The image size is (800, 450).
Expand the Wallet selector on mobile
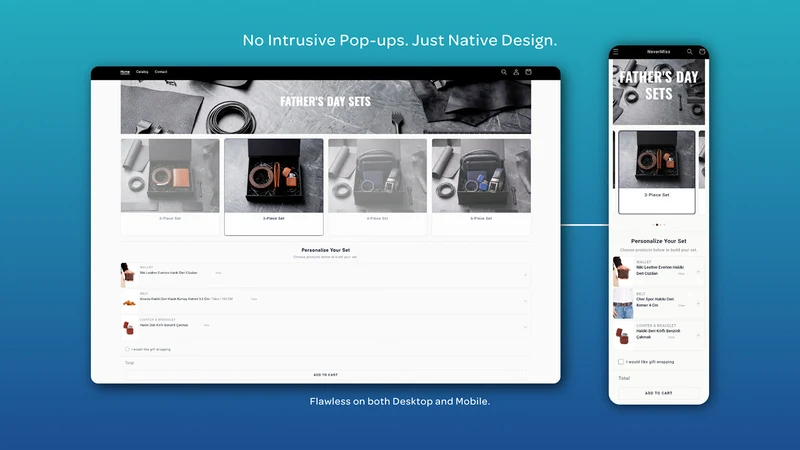[698, 271]
